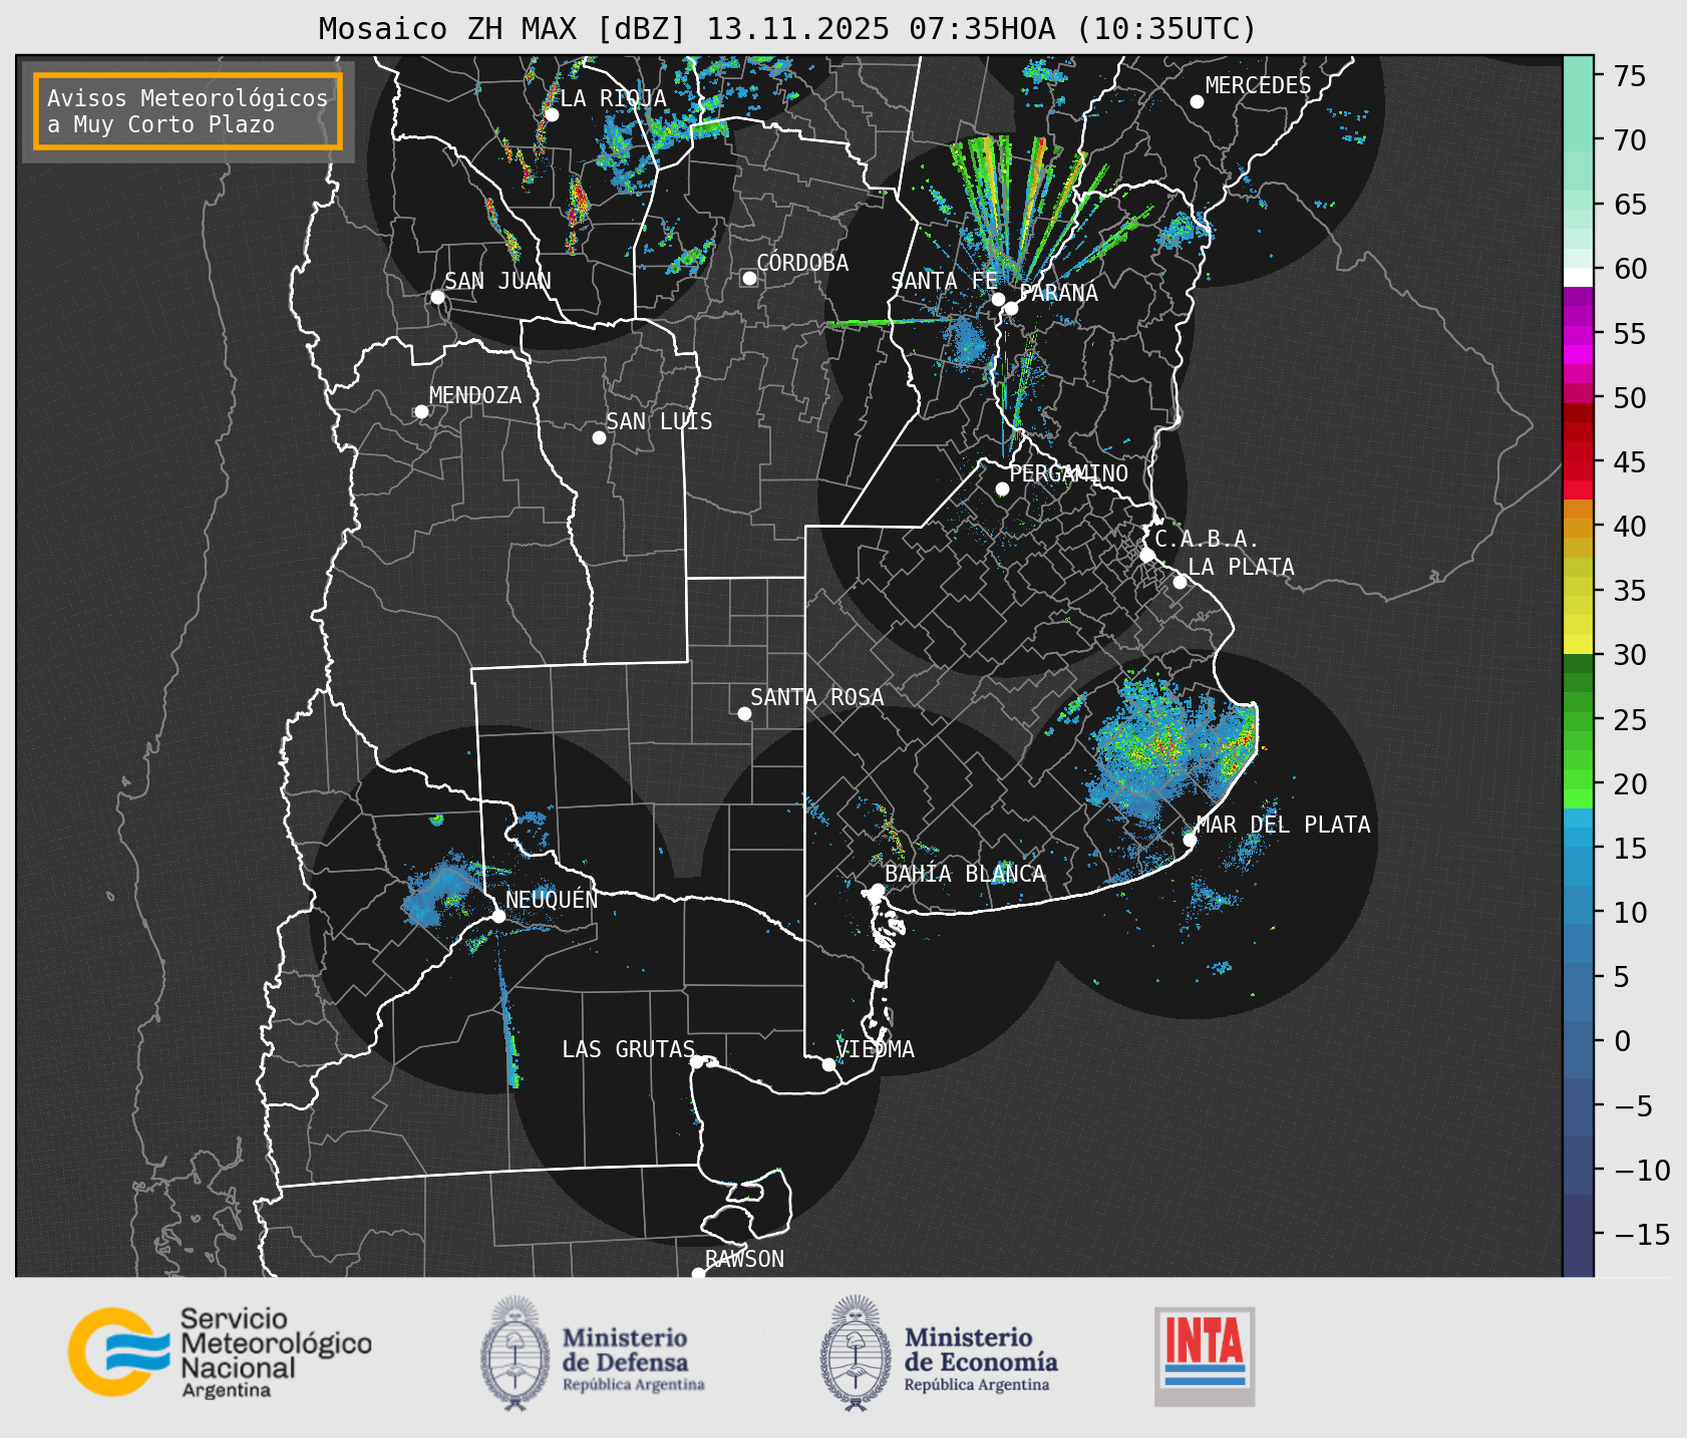Viewport: 1687px width, 1438px height.
Task: Select the white dot marker for Neuquén
Action: click(x=498, y=916)
